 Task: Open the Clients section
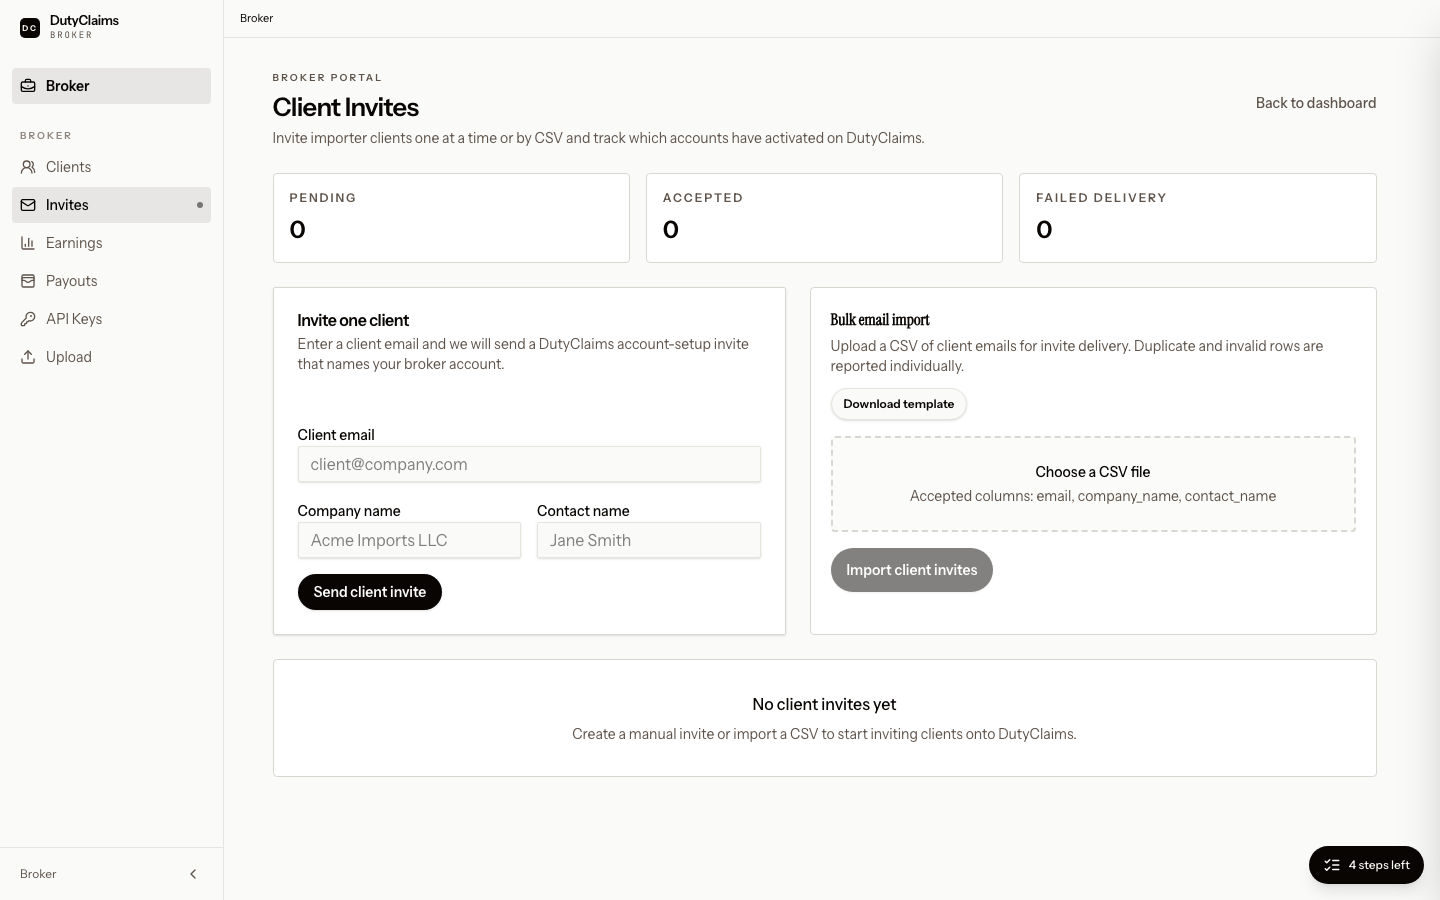[111, 167]
